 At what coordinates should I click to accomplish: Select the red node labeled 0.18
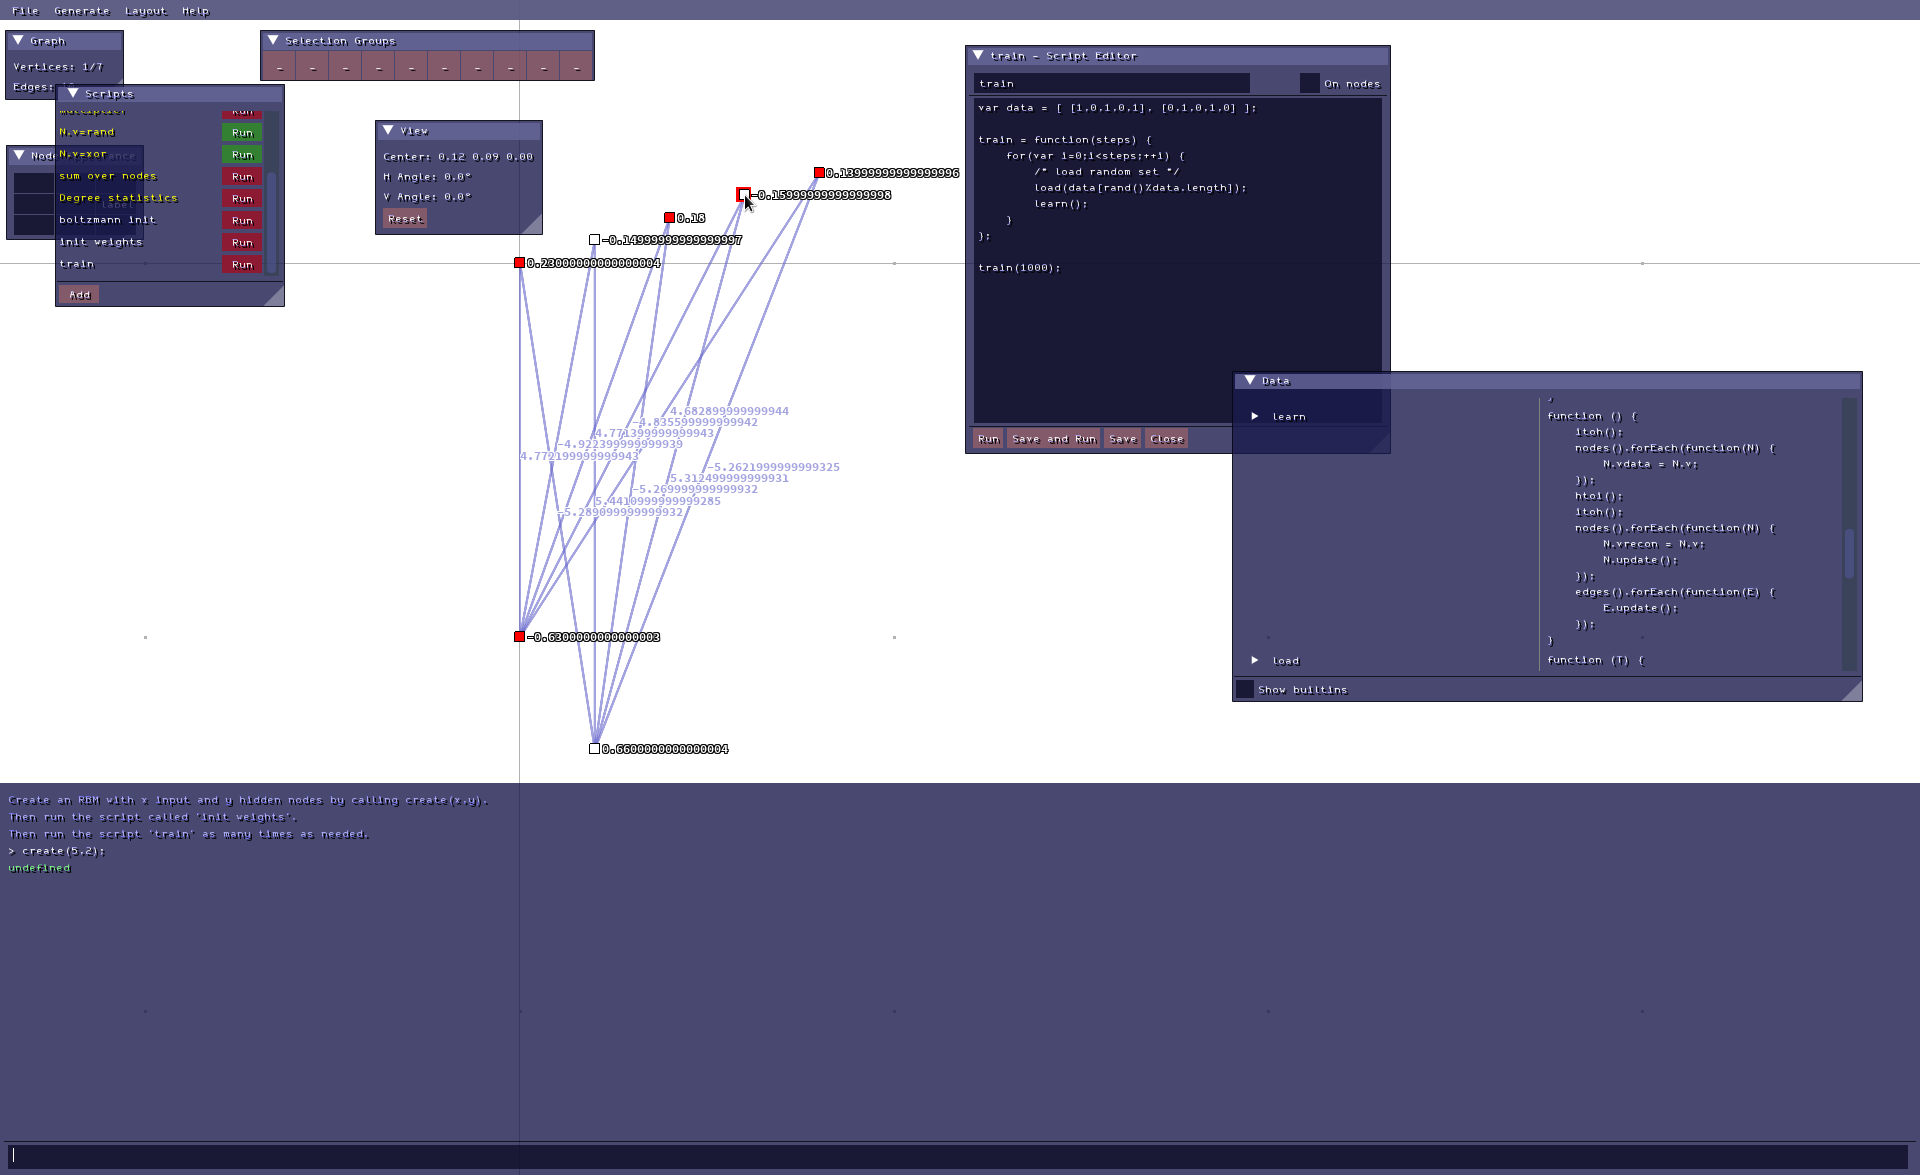click(669, 218)
